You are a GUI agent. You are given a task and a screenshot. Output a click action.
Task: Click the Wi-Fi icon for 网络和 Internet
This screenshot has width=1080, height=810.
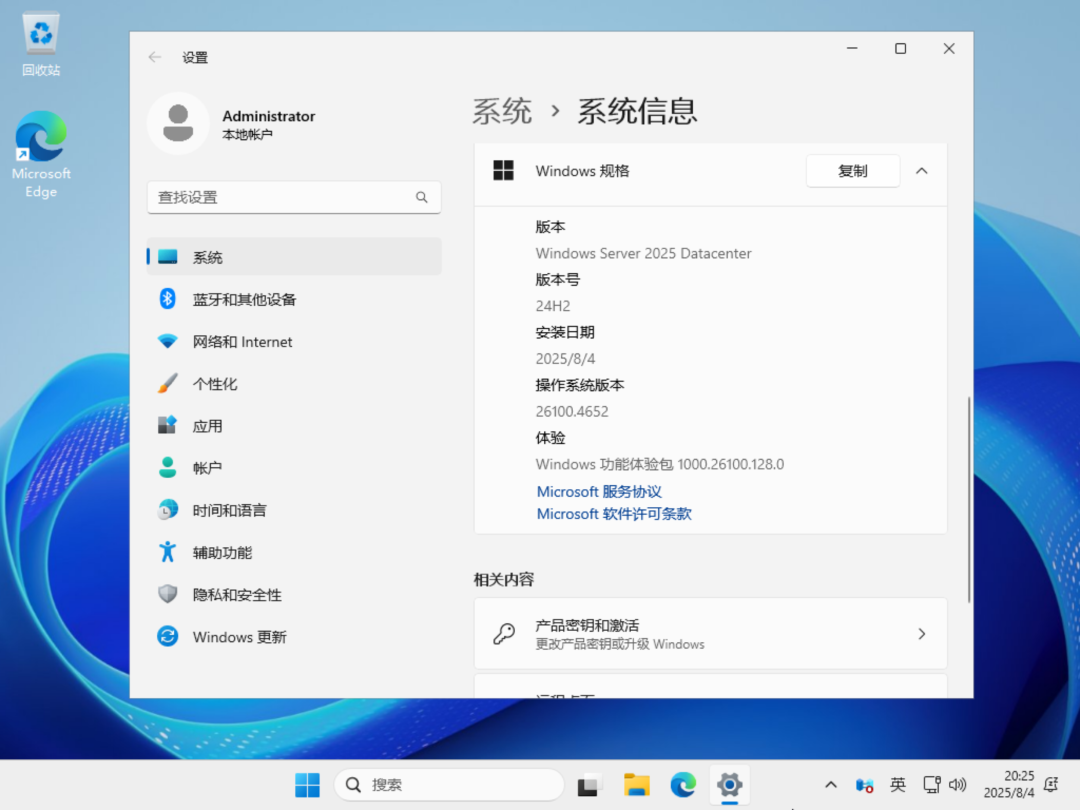(x=167, y=341)
